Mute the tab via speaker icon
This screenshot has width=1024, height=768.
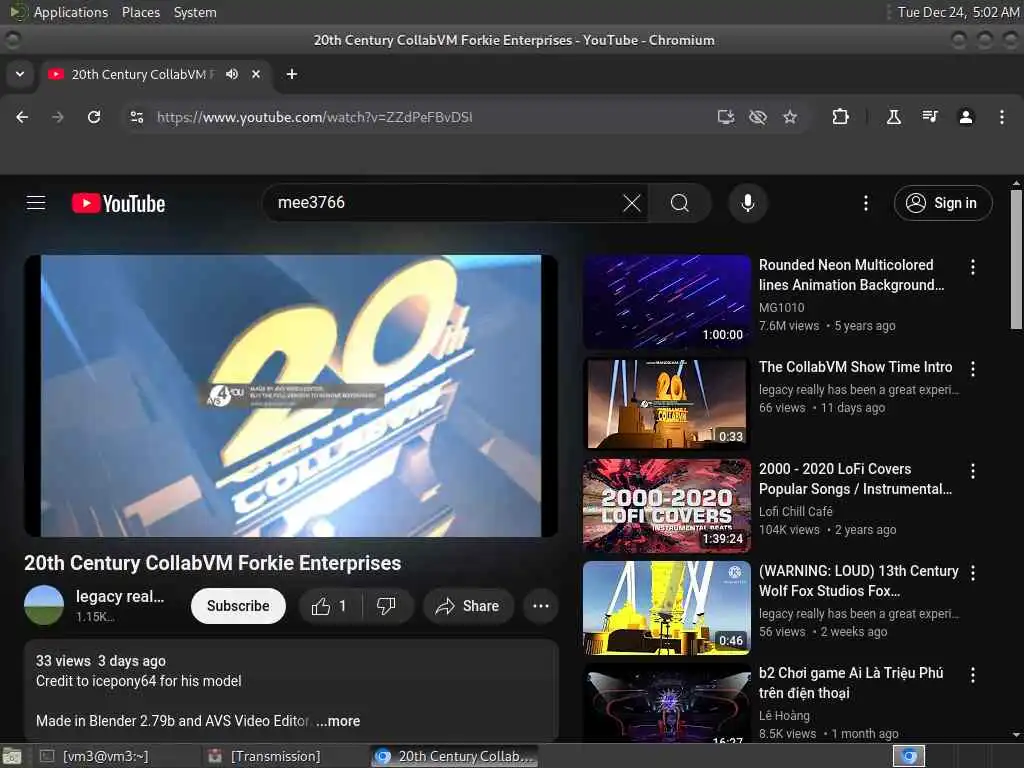[x=232, y=74]
